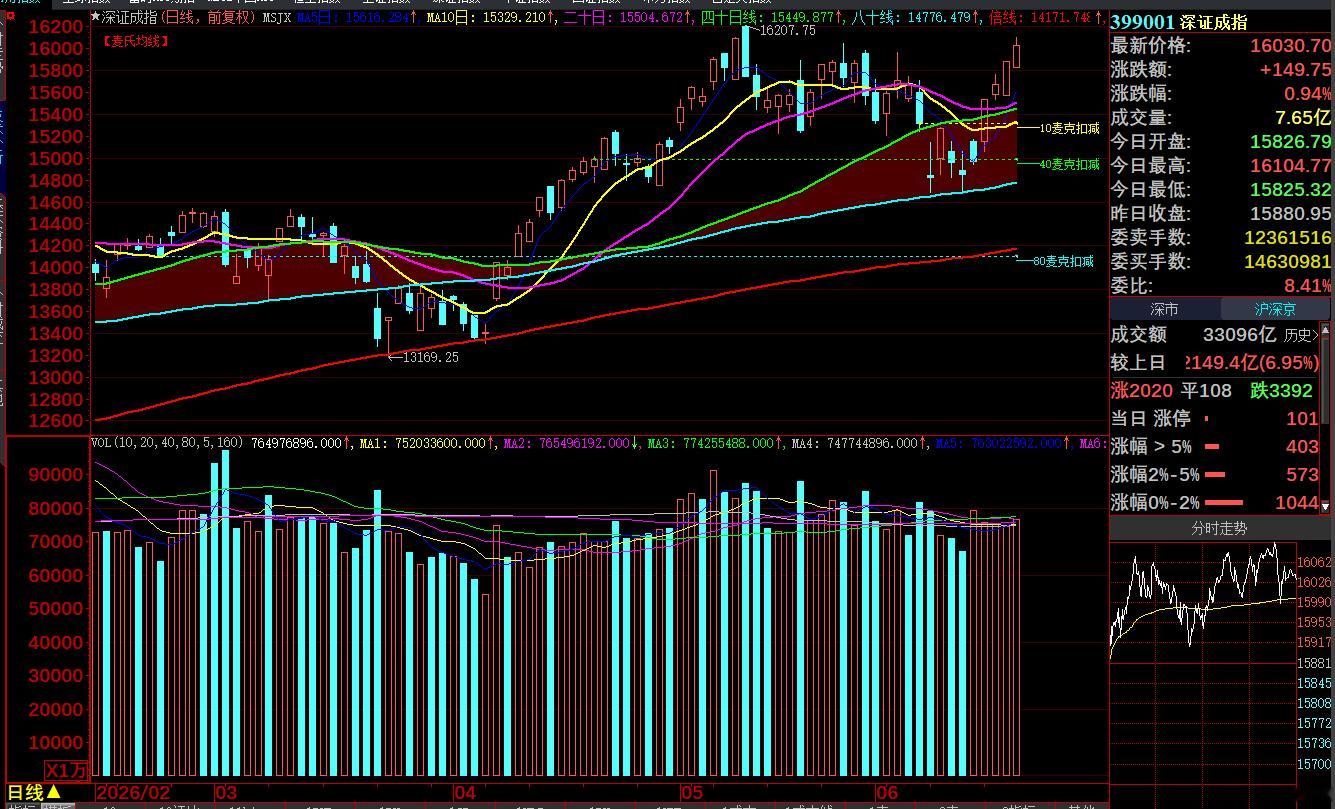Click the 【麦氏均线】 indicator label
This screenshot has width=1335, height=809.
(x=136, y=41)
